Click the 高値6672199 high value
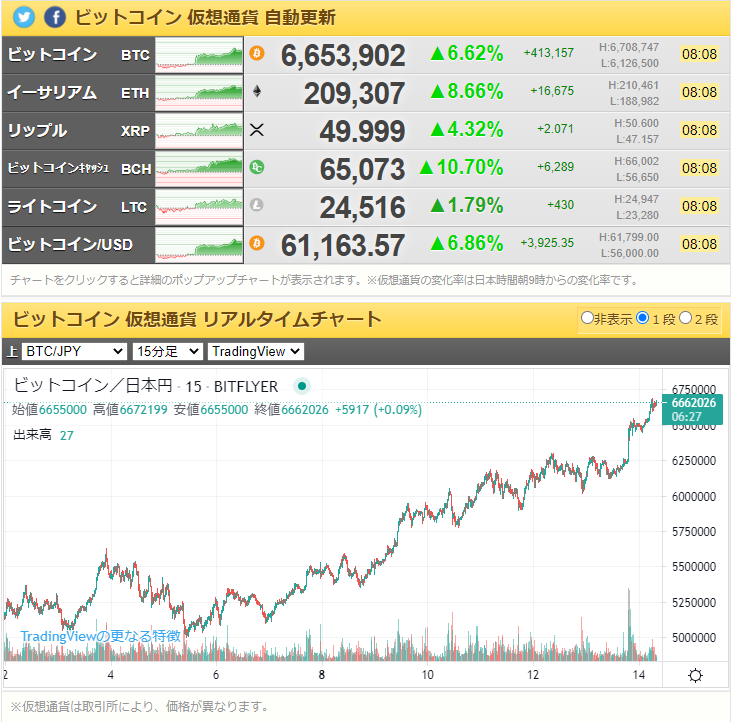This screenshot has height=722, width=731. (130, 410)
